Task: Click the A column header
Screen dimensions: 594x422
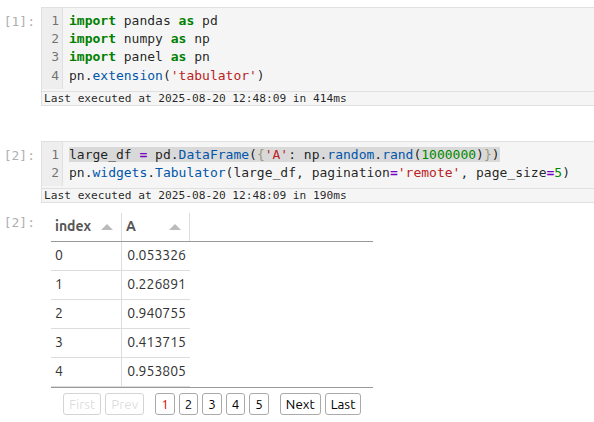Action: click(x=156, y=227)
